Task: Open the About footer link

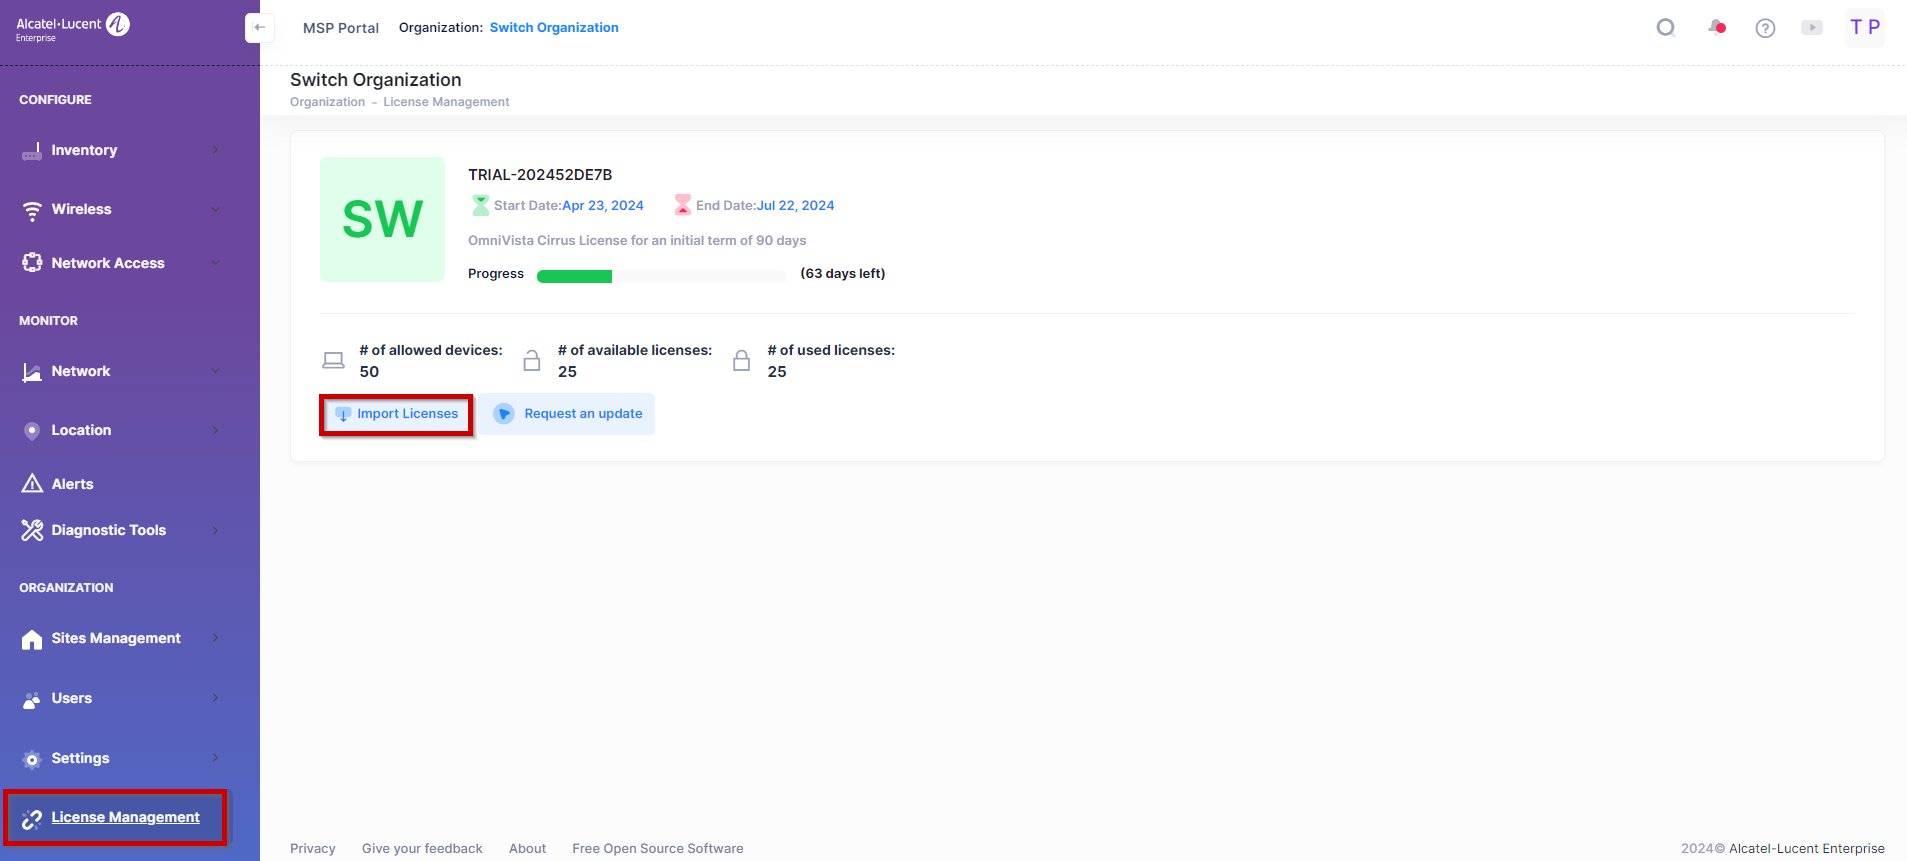Action: [x=527, y=848]
